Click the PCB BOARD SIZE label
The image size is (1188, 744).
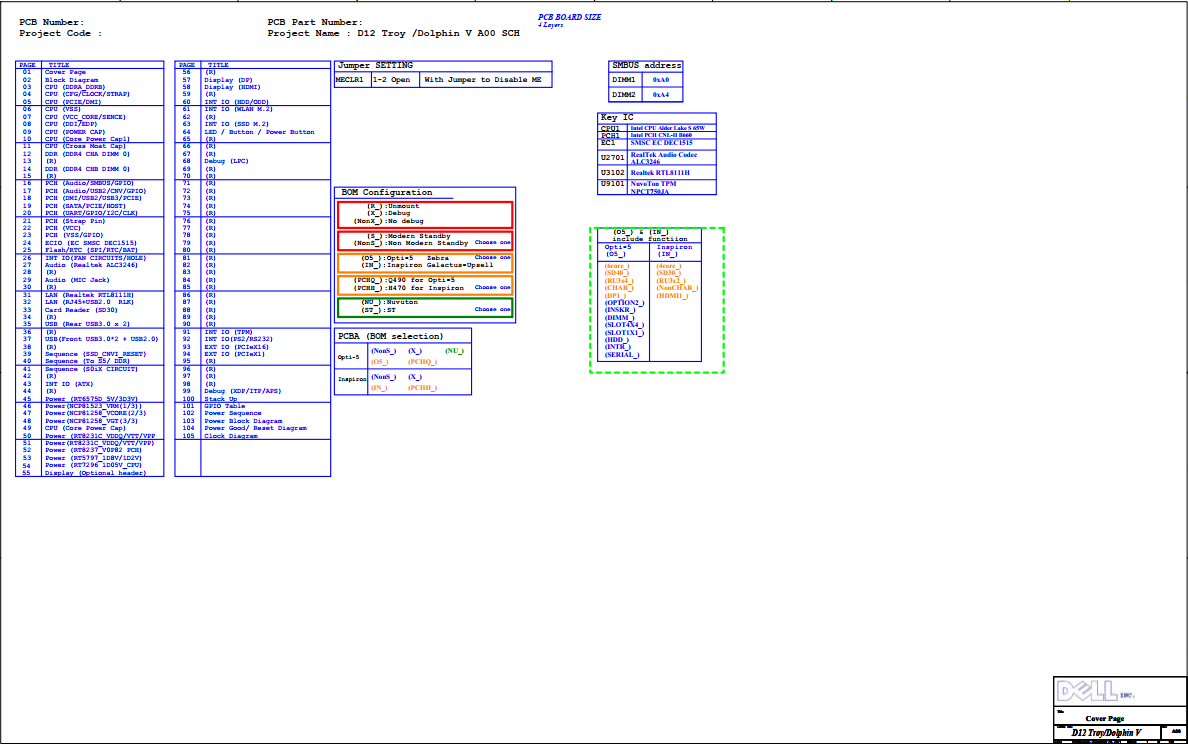tap(571, 17)
